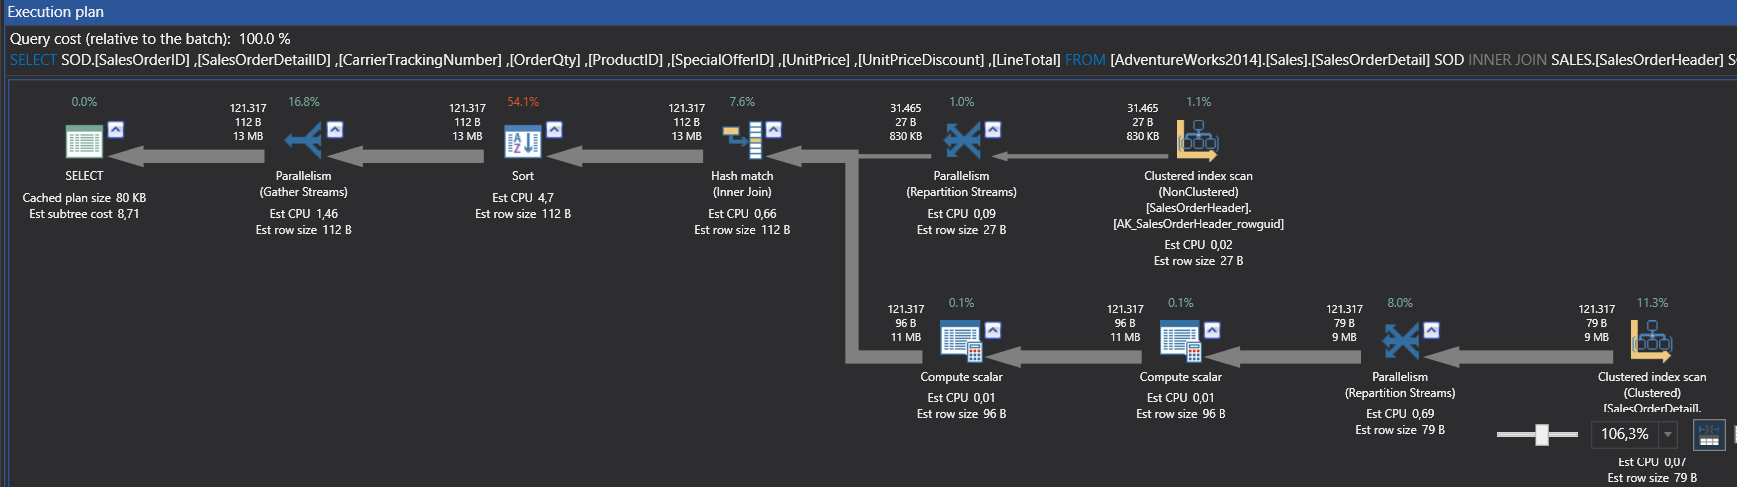Click the 'Cached plan size 80 KB' label

click(84, 198)
